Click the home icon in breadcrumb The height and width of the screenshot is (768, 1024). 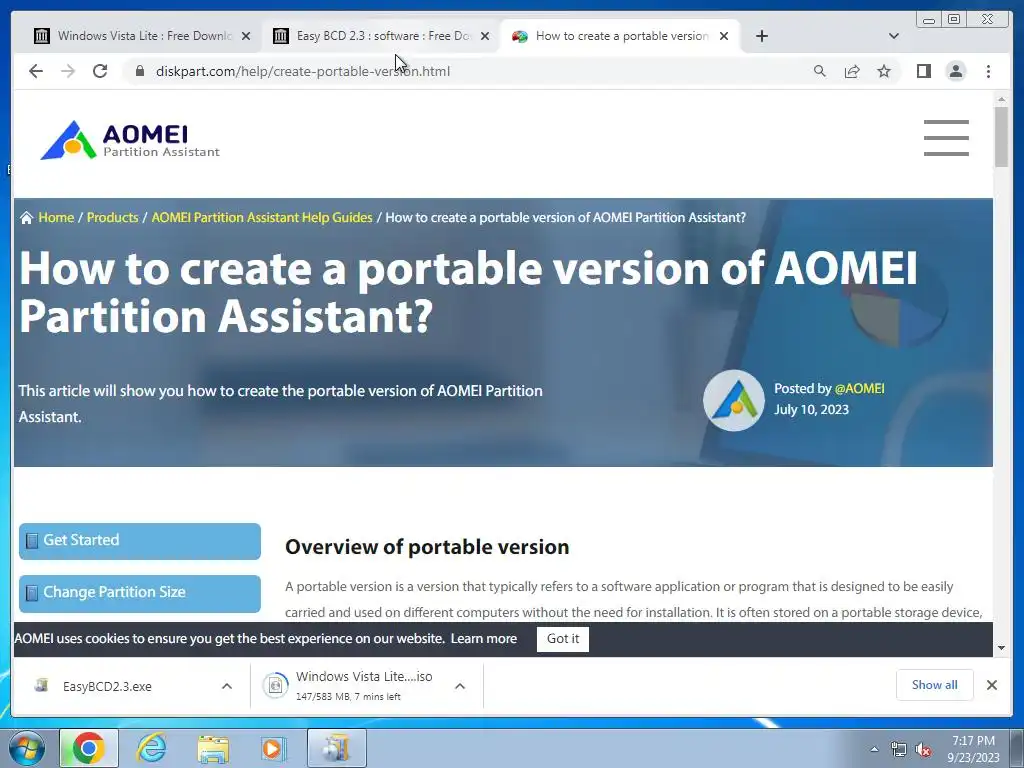pos(26,217)
